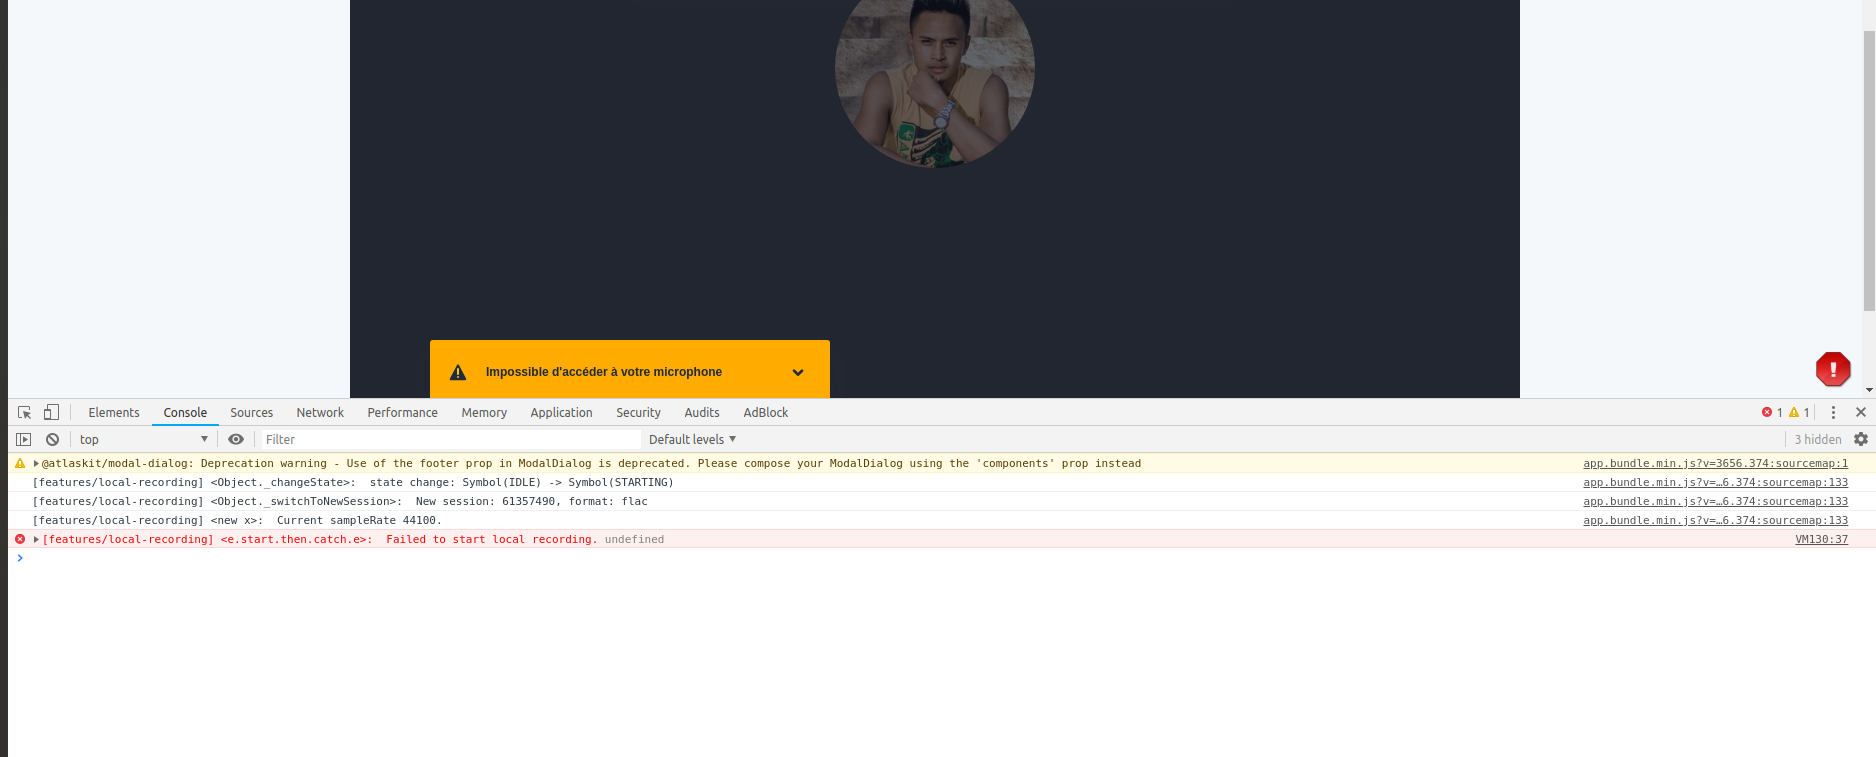Switch to the Audits tab
This screenshot has height=757, width=1876.
coord(702,412)
